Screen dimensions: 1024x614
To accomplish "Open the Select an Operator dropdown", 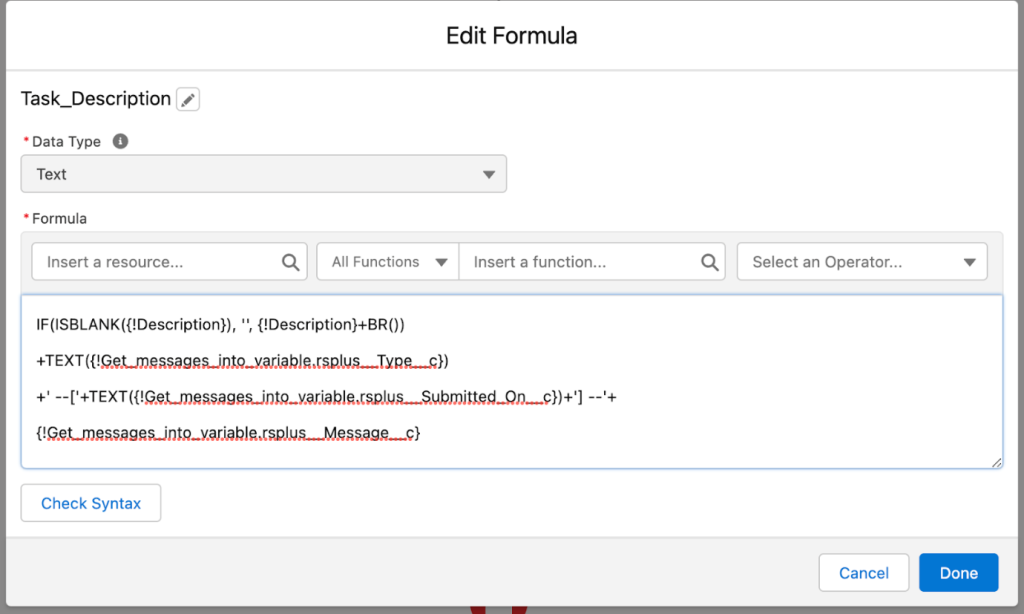I will click(x=861, y=262).
